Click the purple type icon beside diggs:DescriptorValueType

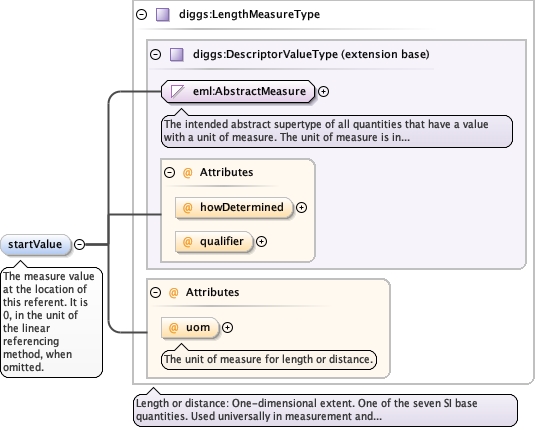pyautogui.click(x=177, y=54)
